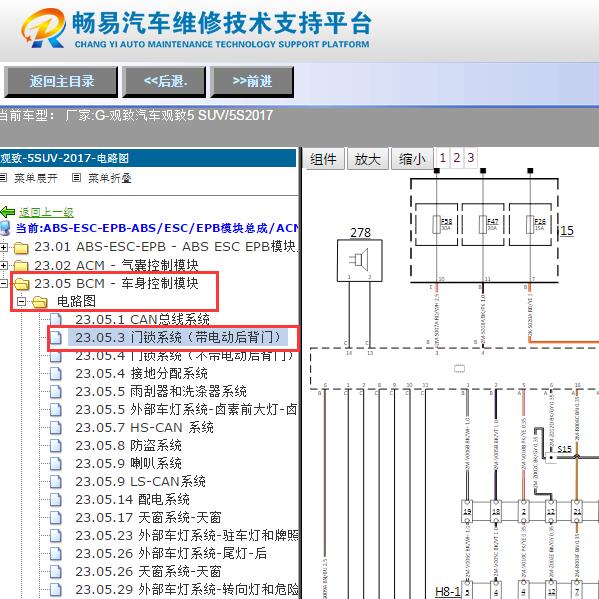Screen dimensions: 599x599
Task: Collapse the 电路图 subfolder
Action: coord(22,301)
